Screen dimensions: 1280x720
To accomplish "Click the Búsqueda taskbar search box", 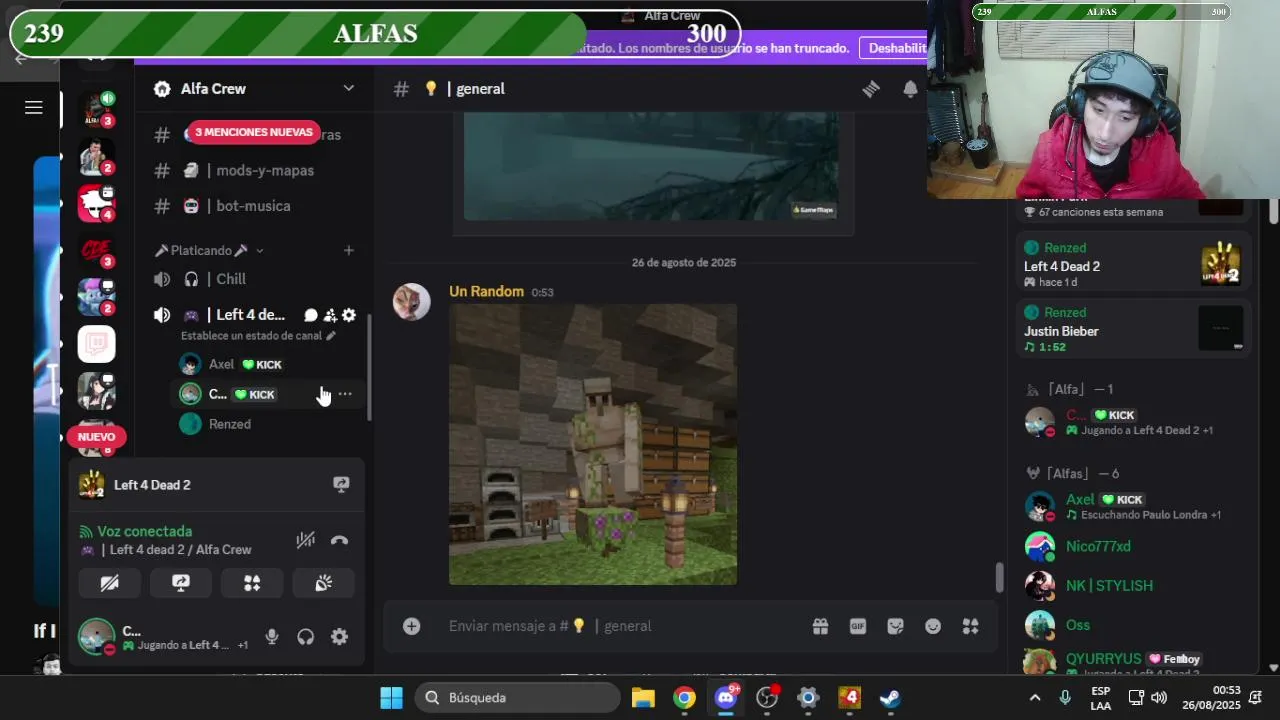I will pyautogui.click(x=517, y=697).
